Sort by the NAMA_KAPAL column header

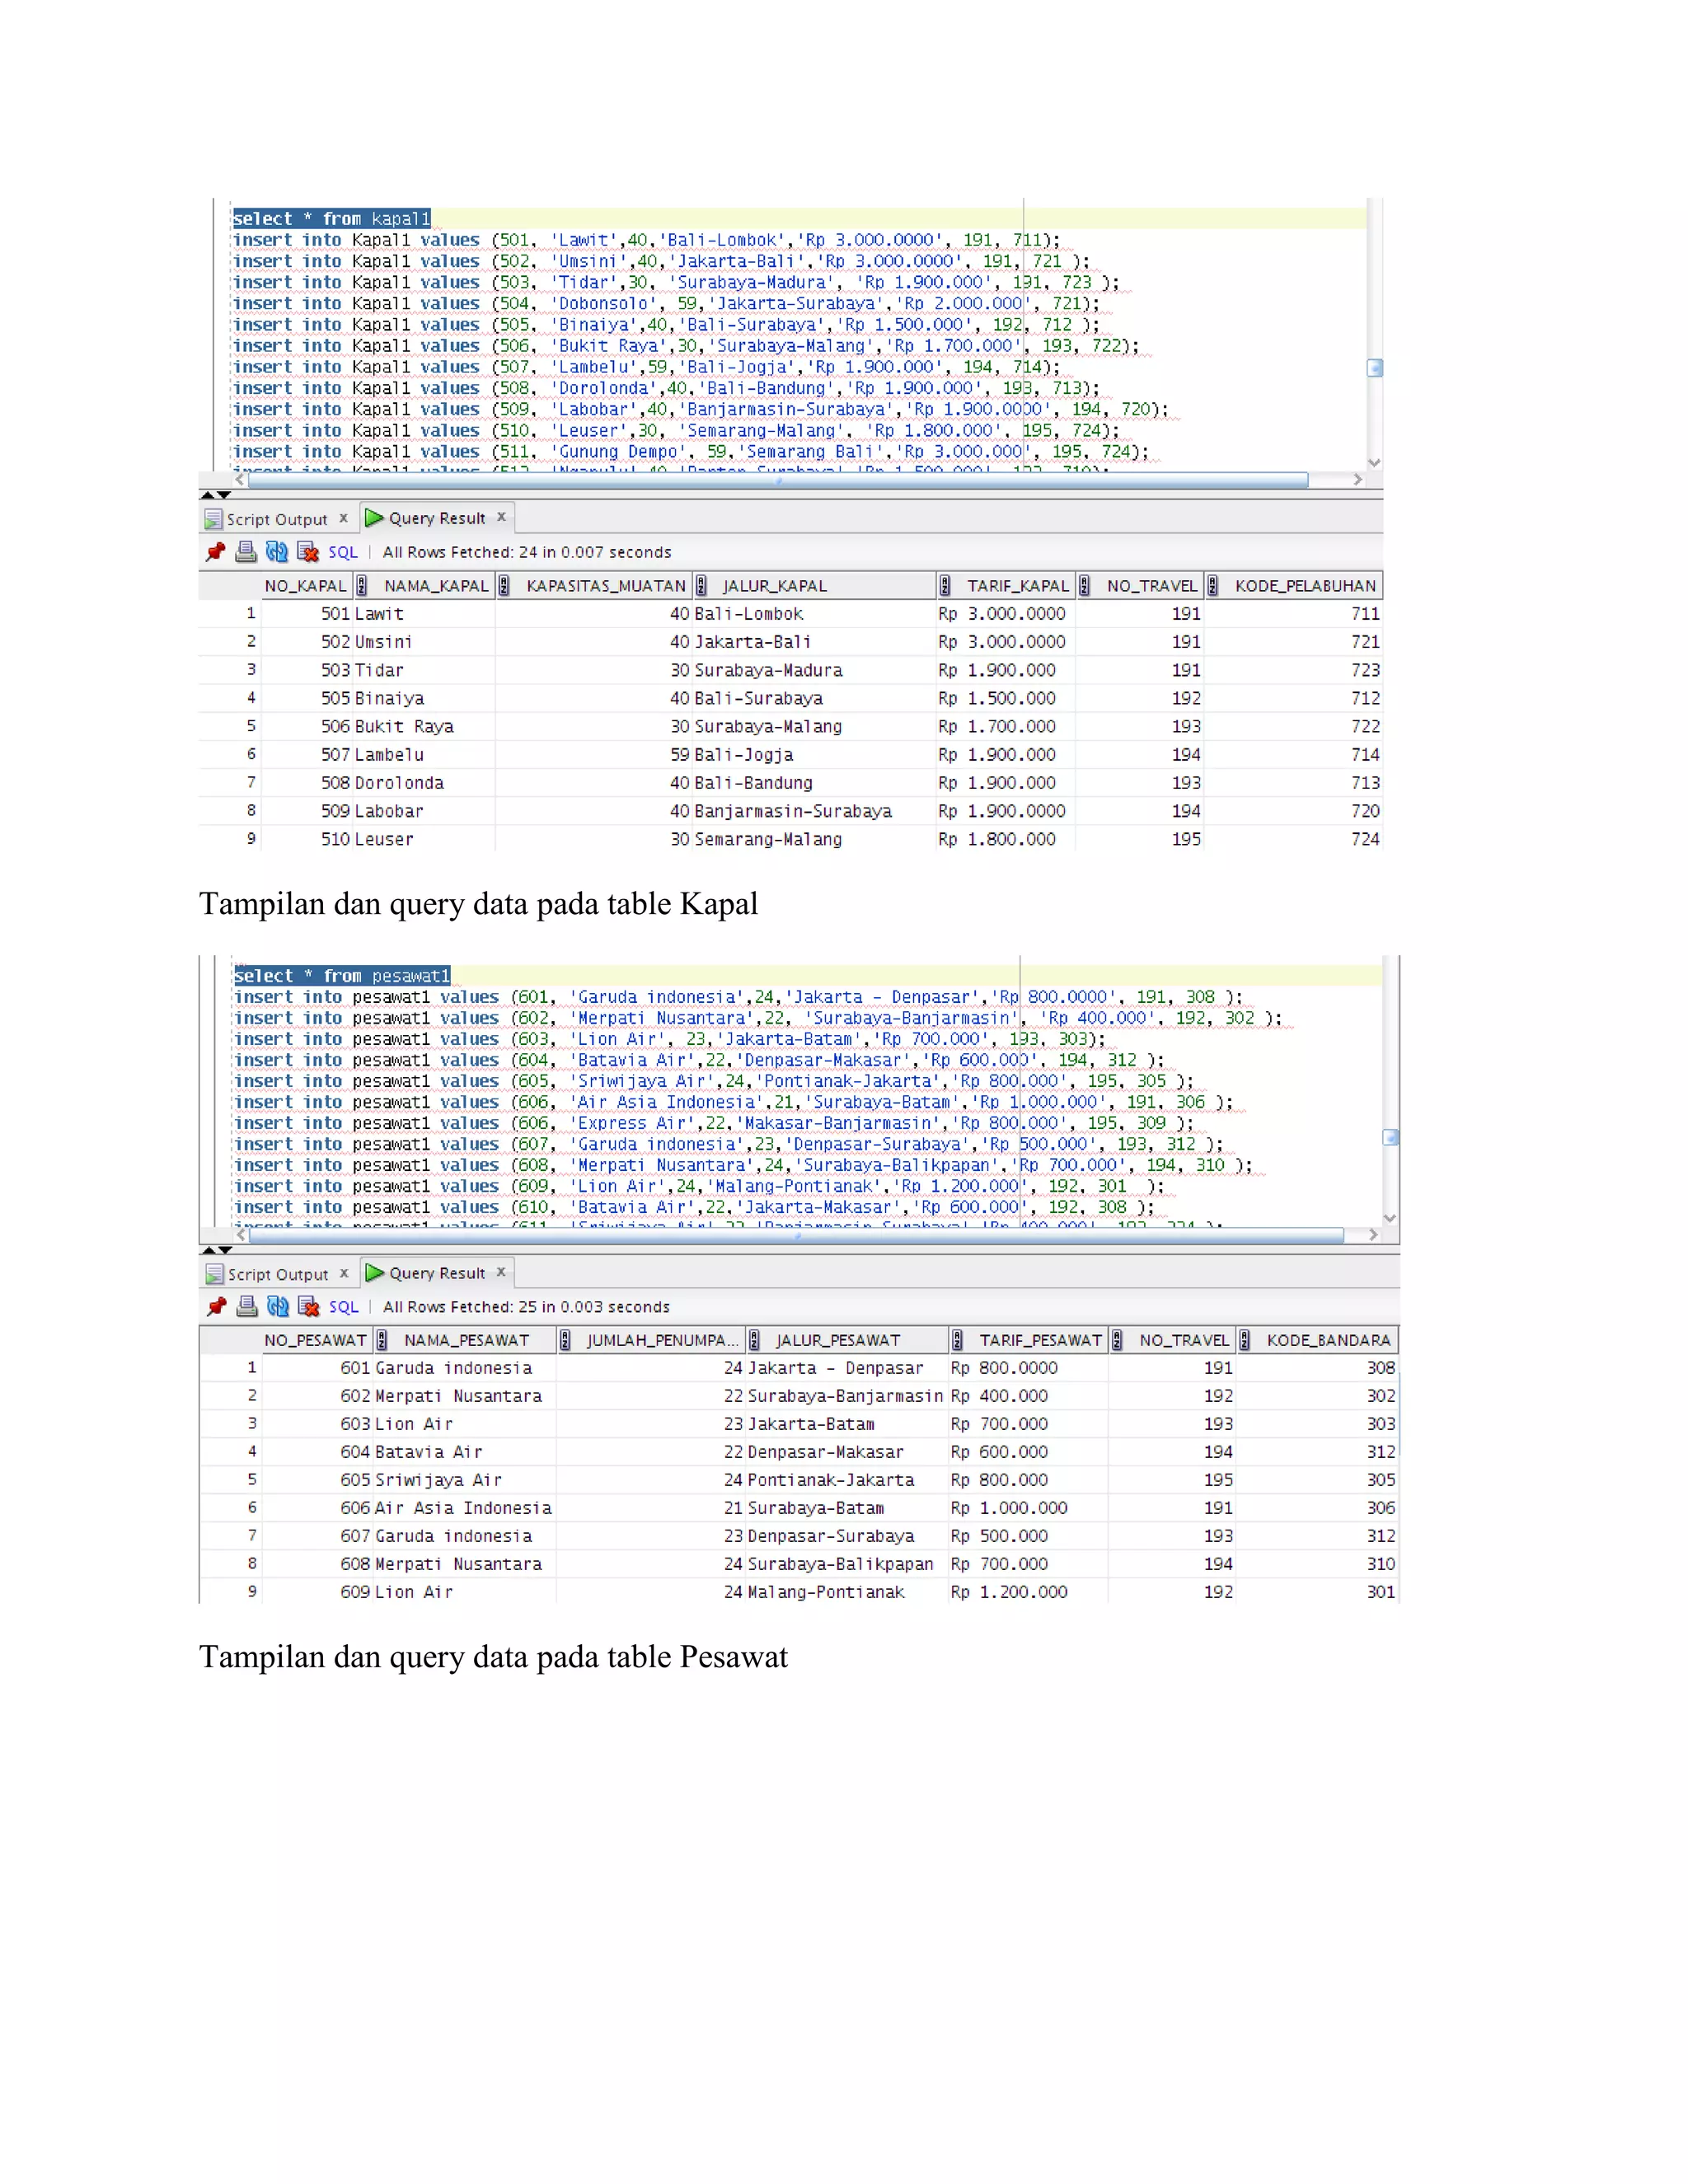(436, 586)
